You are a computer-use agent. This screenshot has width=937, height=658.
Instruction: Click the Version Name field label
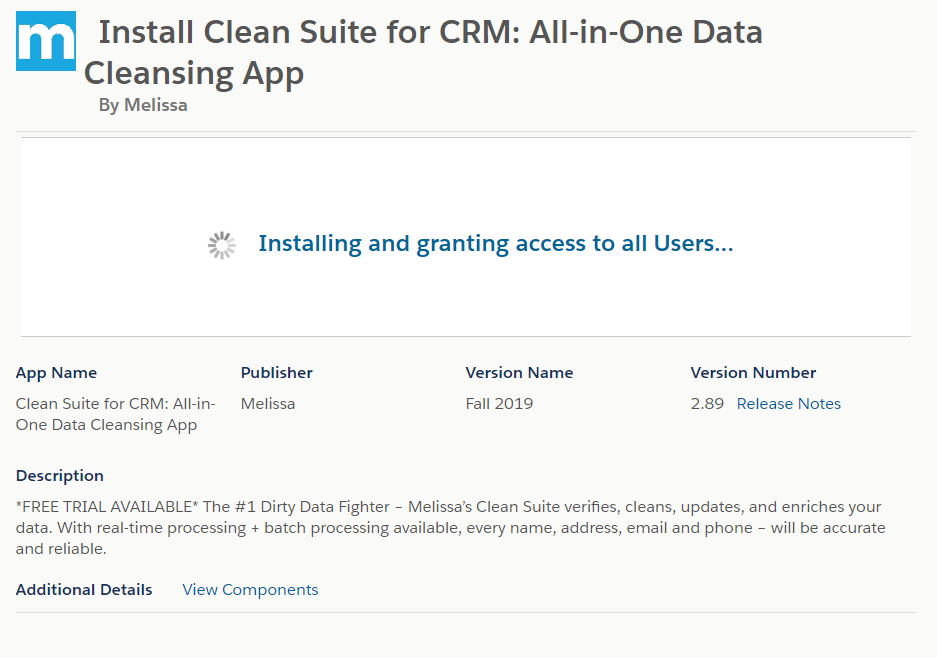point(519,373)
